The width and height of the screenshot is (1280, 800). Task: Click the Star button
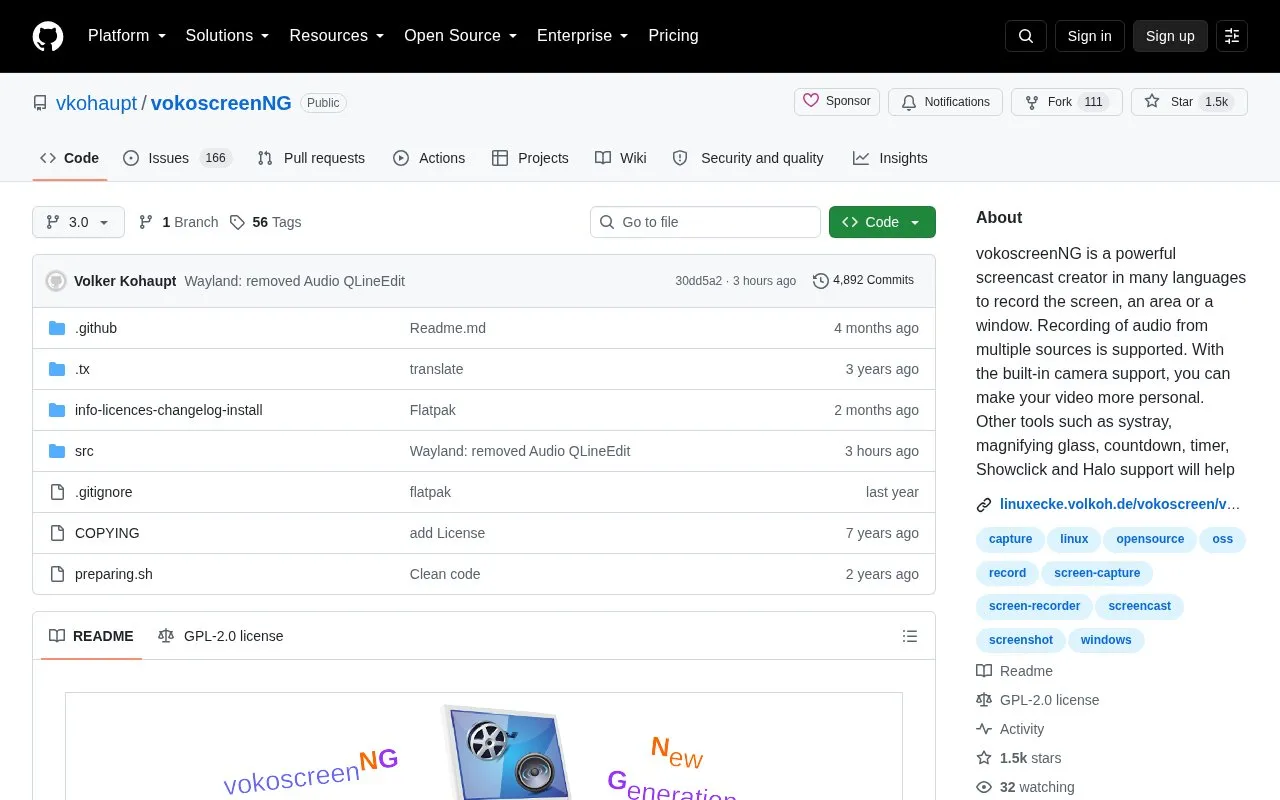coord(1189,102)
